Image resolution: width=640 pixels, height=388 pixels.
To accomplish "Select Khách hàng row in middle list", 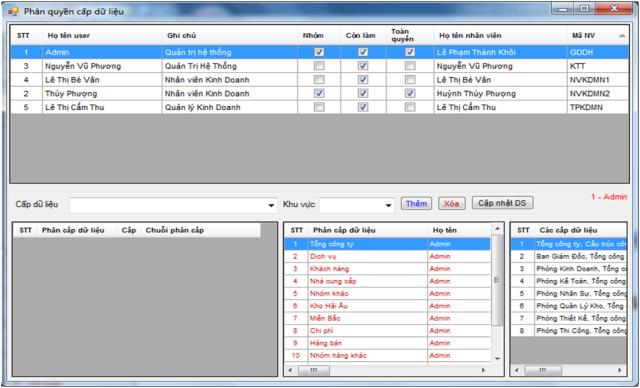I will (x=388, y=268).
